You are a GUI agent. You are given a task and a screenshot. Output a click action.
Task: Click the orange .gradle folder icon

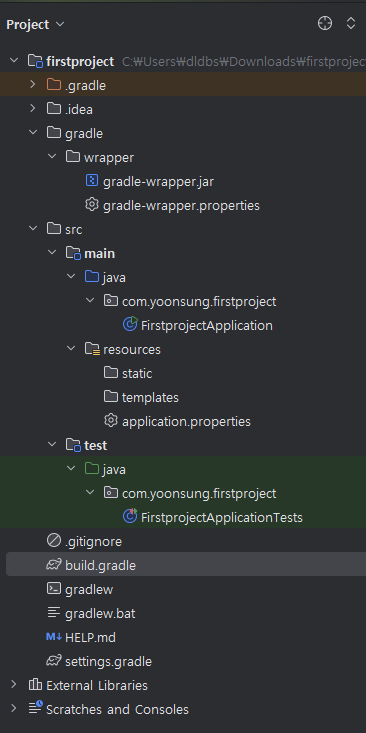click(x=54, y=85)
